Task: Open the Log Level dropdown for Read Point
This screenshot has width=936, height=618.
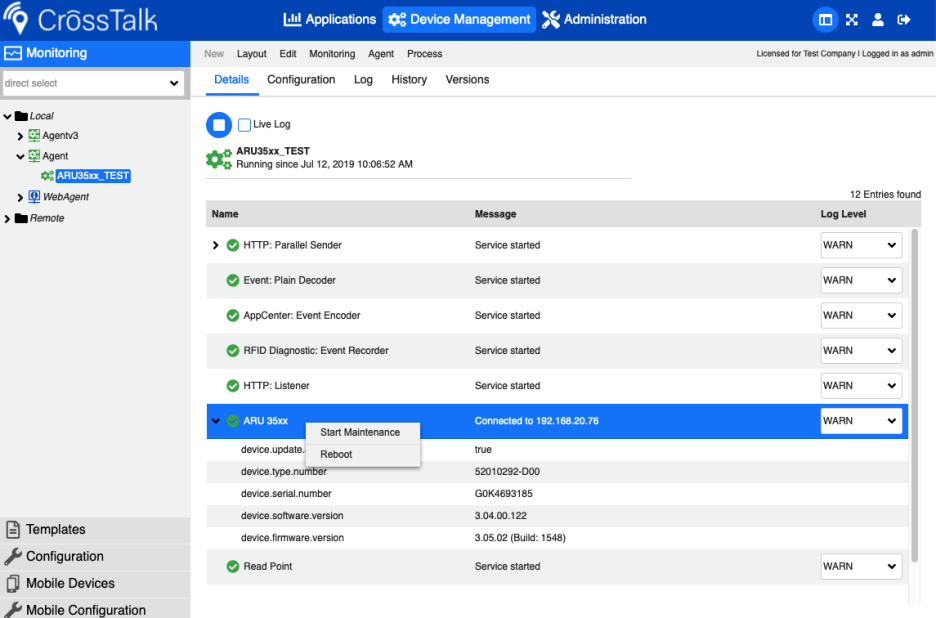Action: [861, 567]
